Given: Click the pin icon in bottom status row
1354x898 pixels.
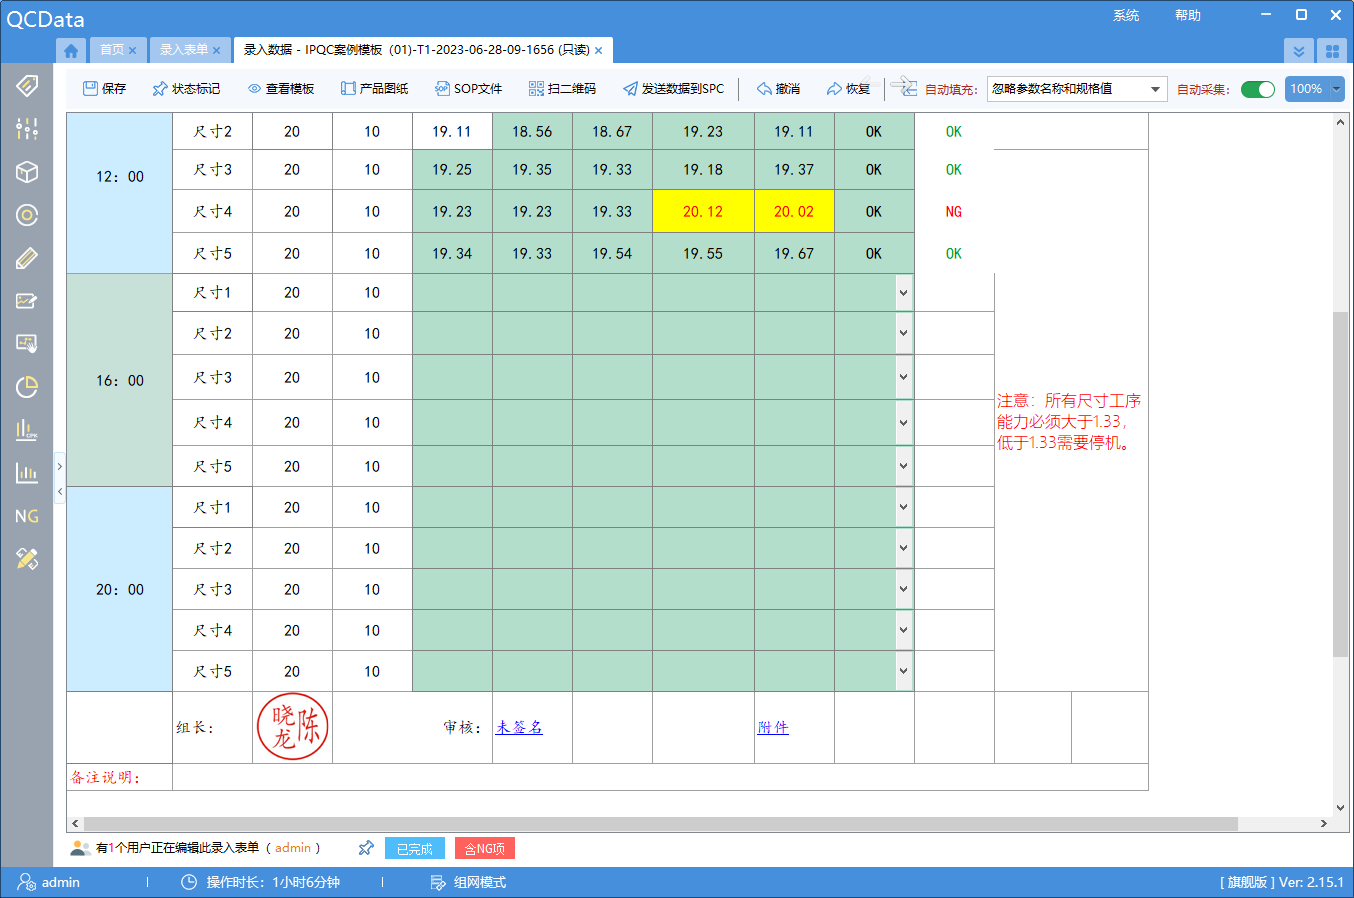Looking at the screenshot, I should [366, 848].
